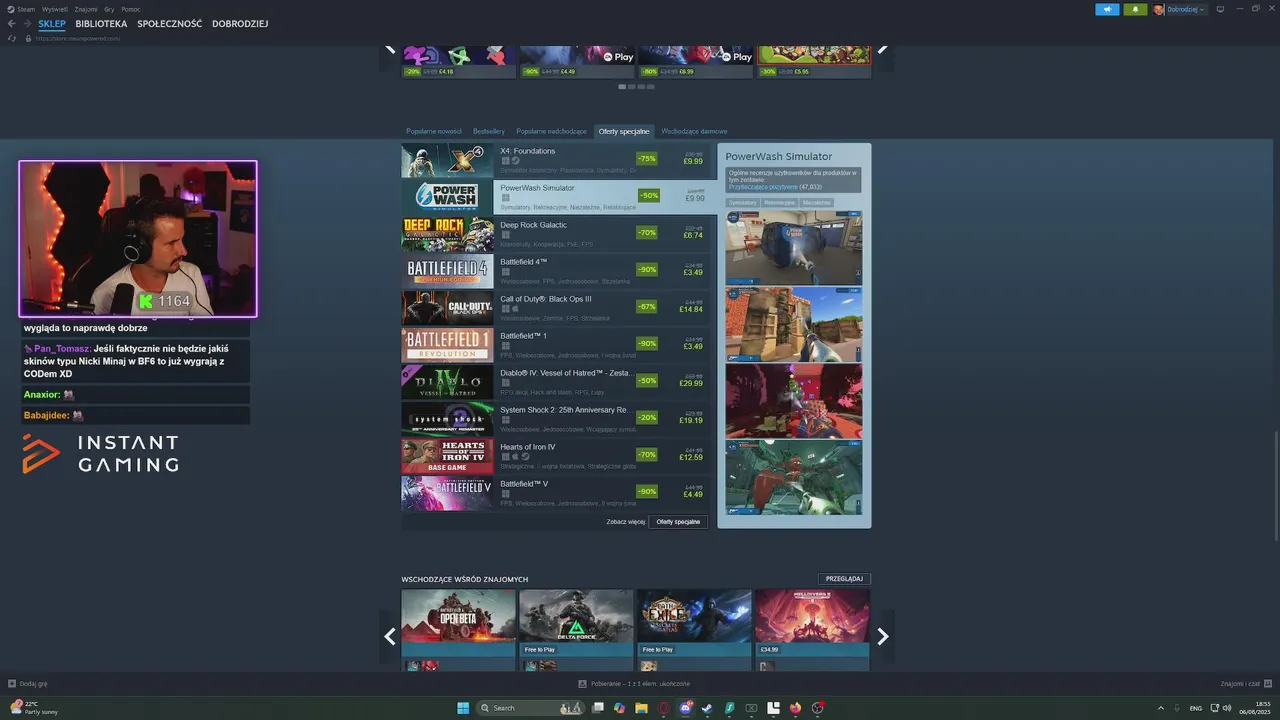Open the downloads status Pobieranie bar
Screen dimensions: 1280x720
click(x=634, y=684)
